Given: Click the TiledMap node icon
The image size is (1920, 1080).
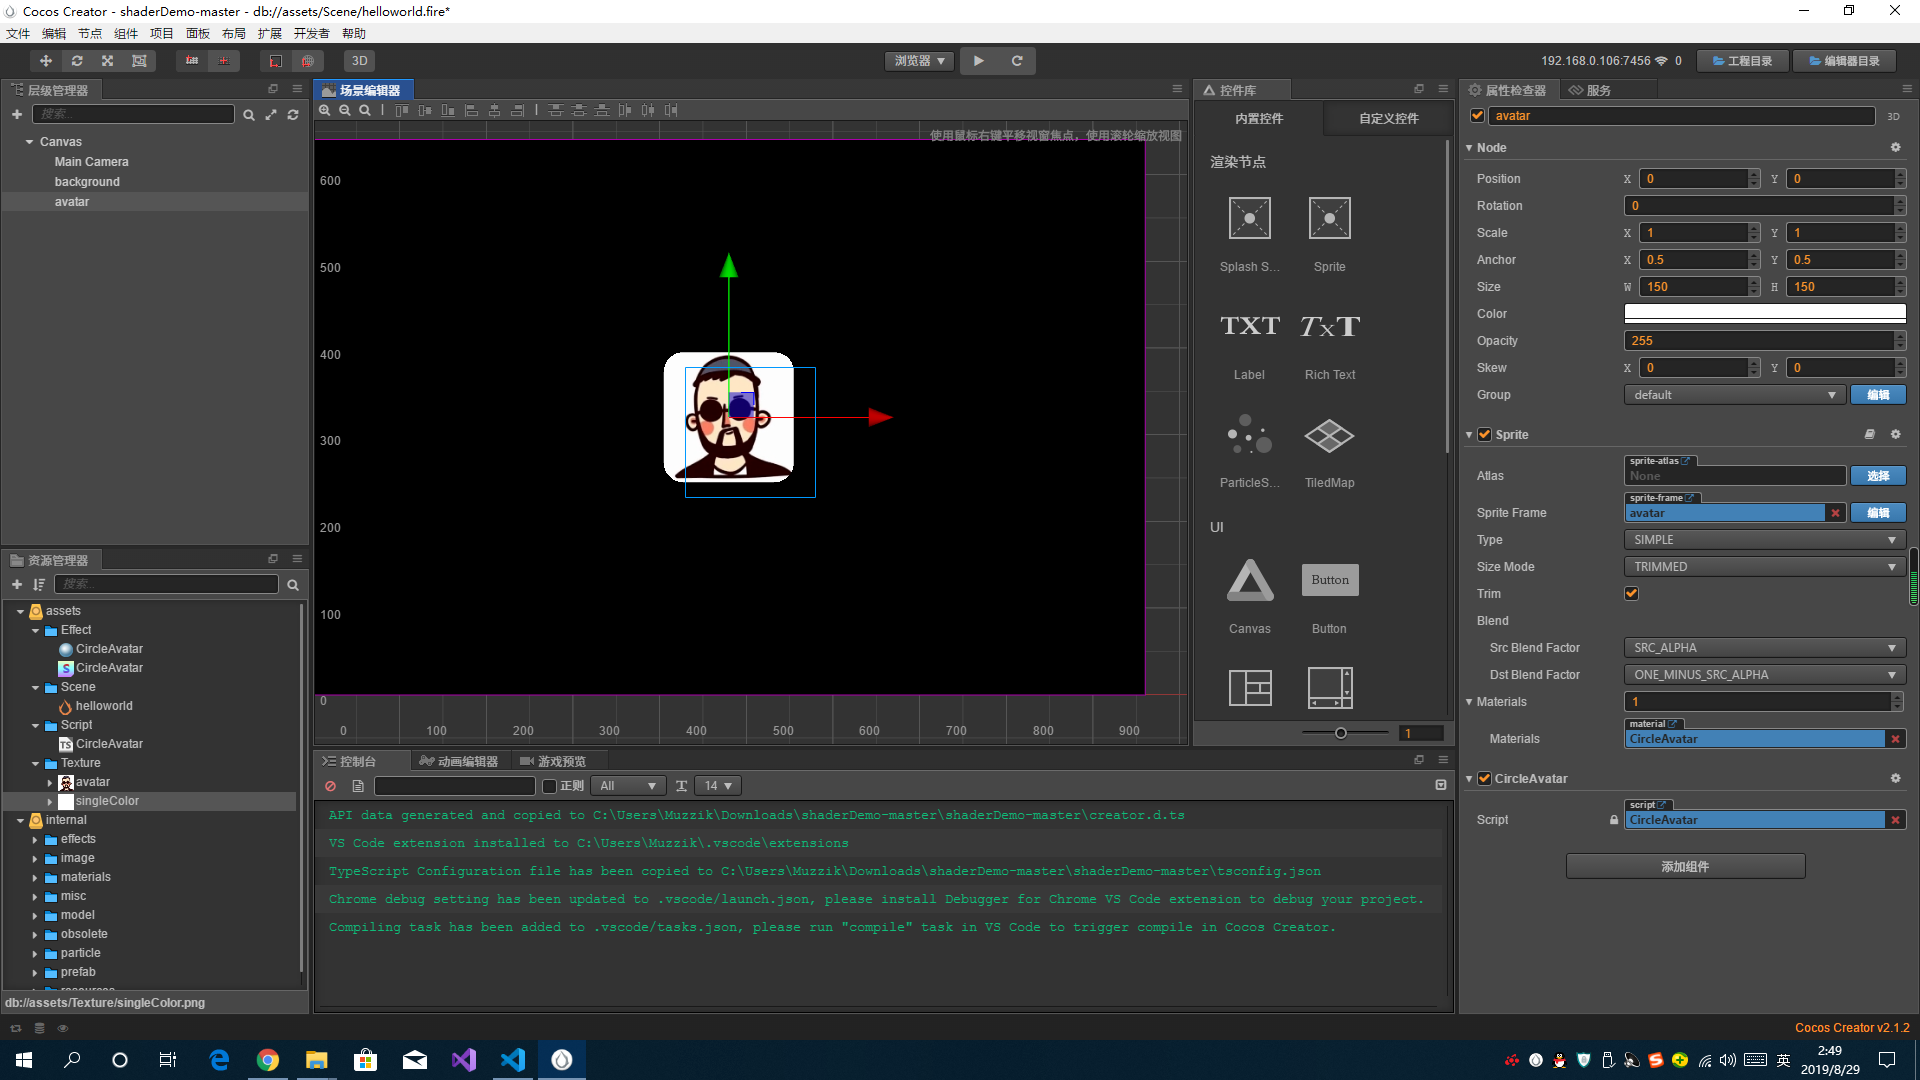Looking at the screenshot, I should (1329, 435).
